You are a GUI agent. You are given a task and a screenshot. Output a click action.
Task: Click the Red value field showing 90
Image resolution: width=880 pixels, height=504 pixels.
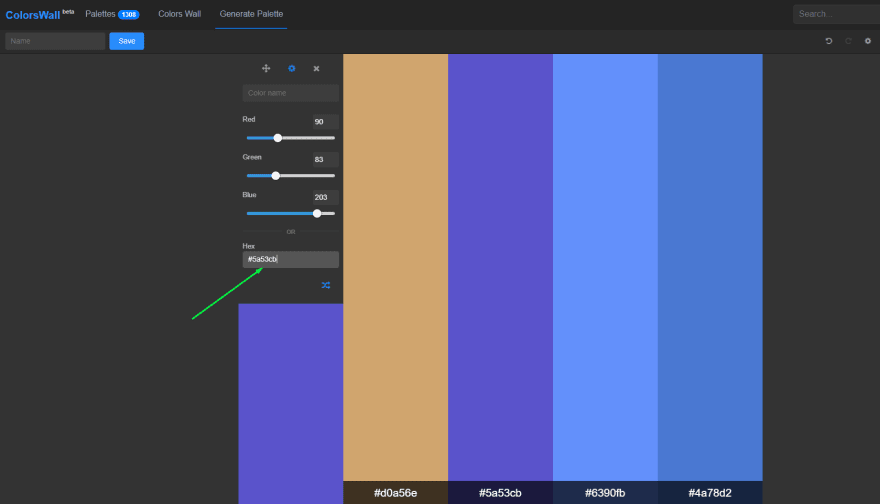click(325, 122)
